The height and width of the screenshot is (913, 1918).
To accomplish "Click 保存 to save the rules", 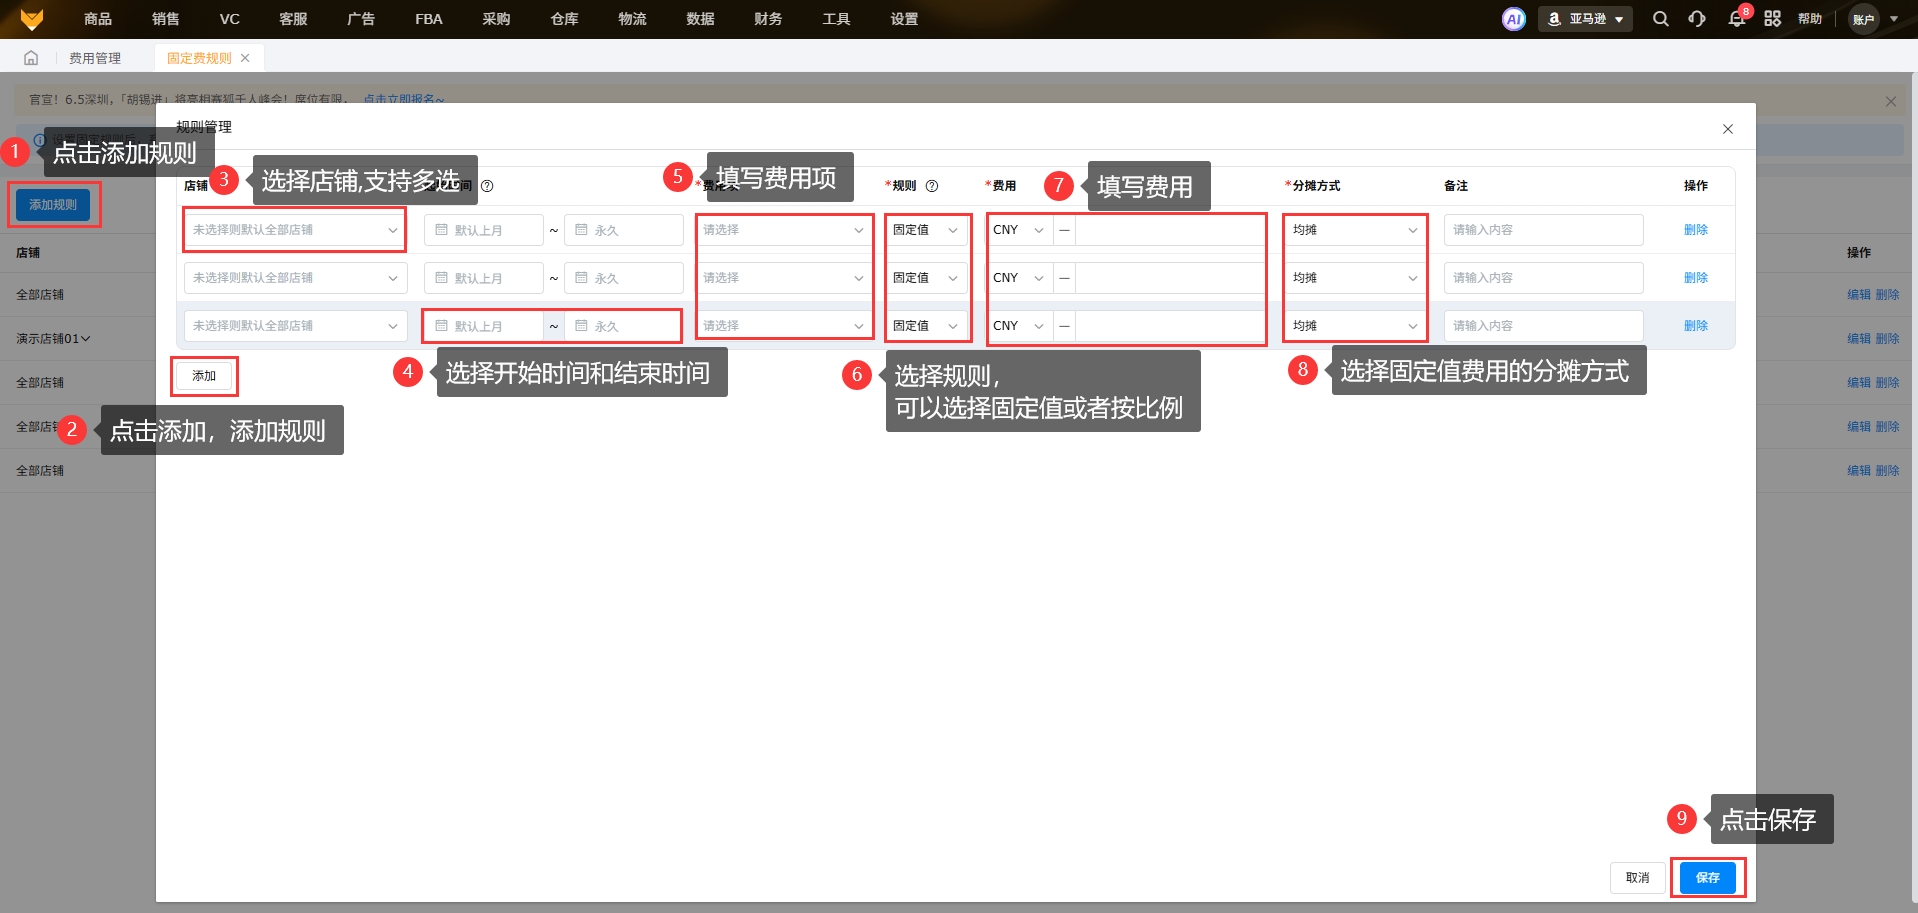I will pyautogui.click(x=1708, y=878).
